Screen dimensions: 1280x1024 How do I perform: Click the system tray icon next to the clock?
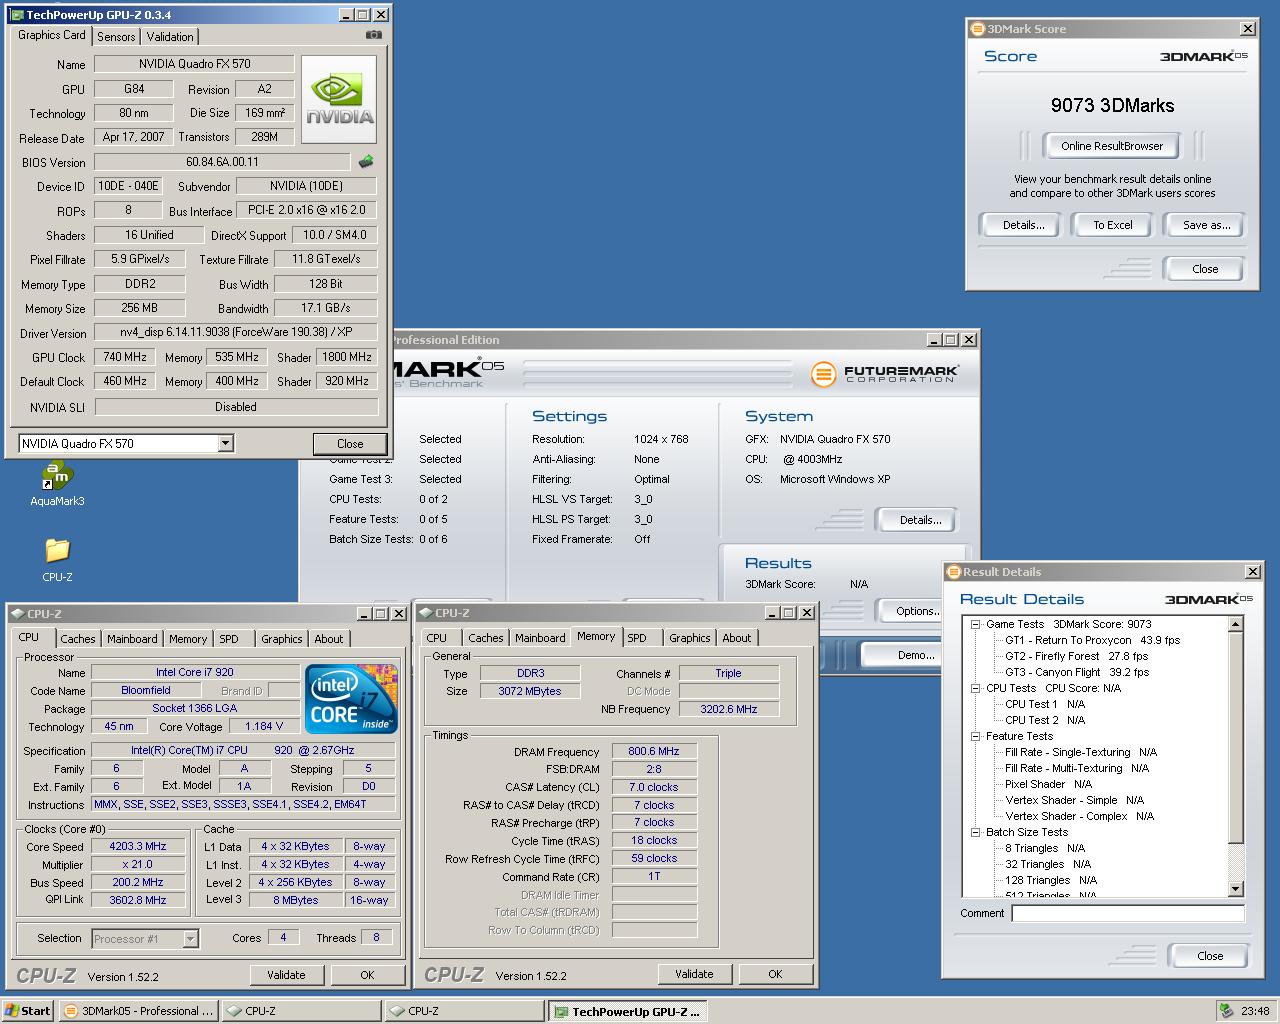pos(1225,1011)
